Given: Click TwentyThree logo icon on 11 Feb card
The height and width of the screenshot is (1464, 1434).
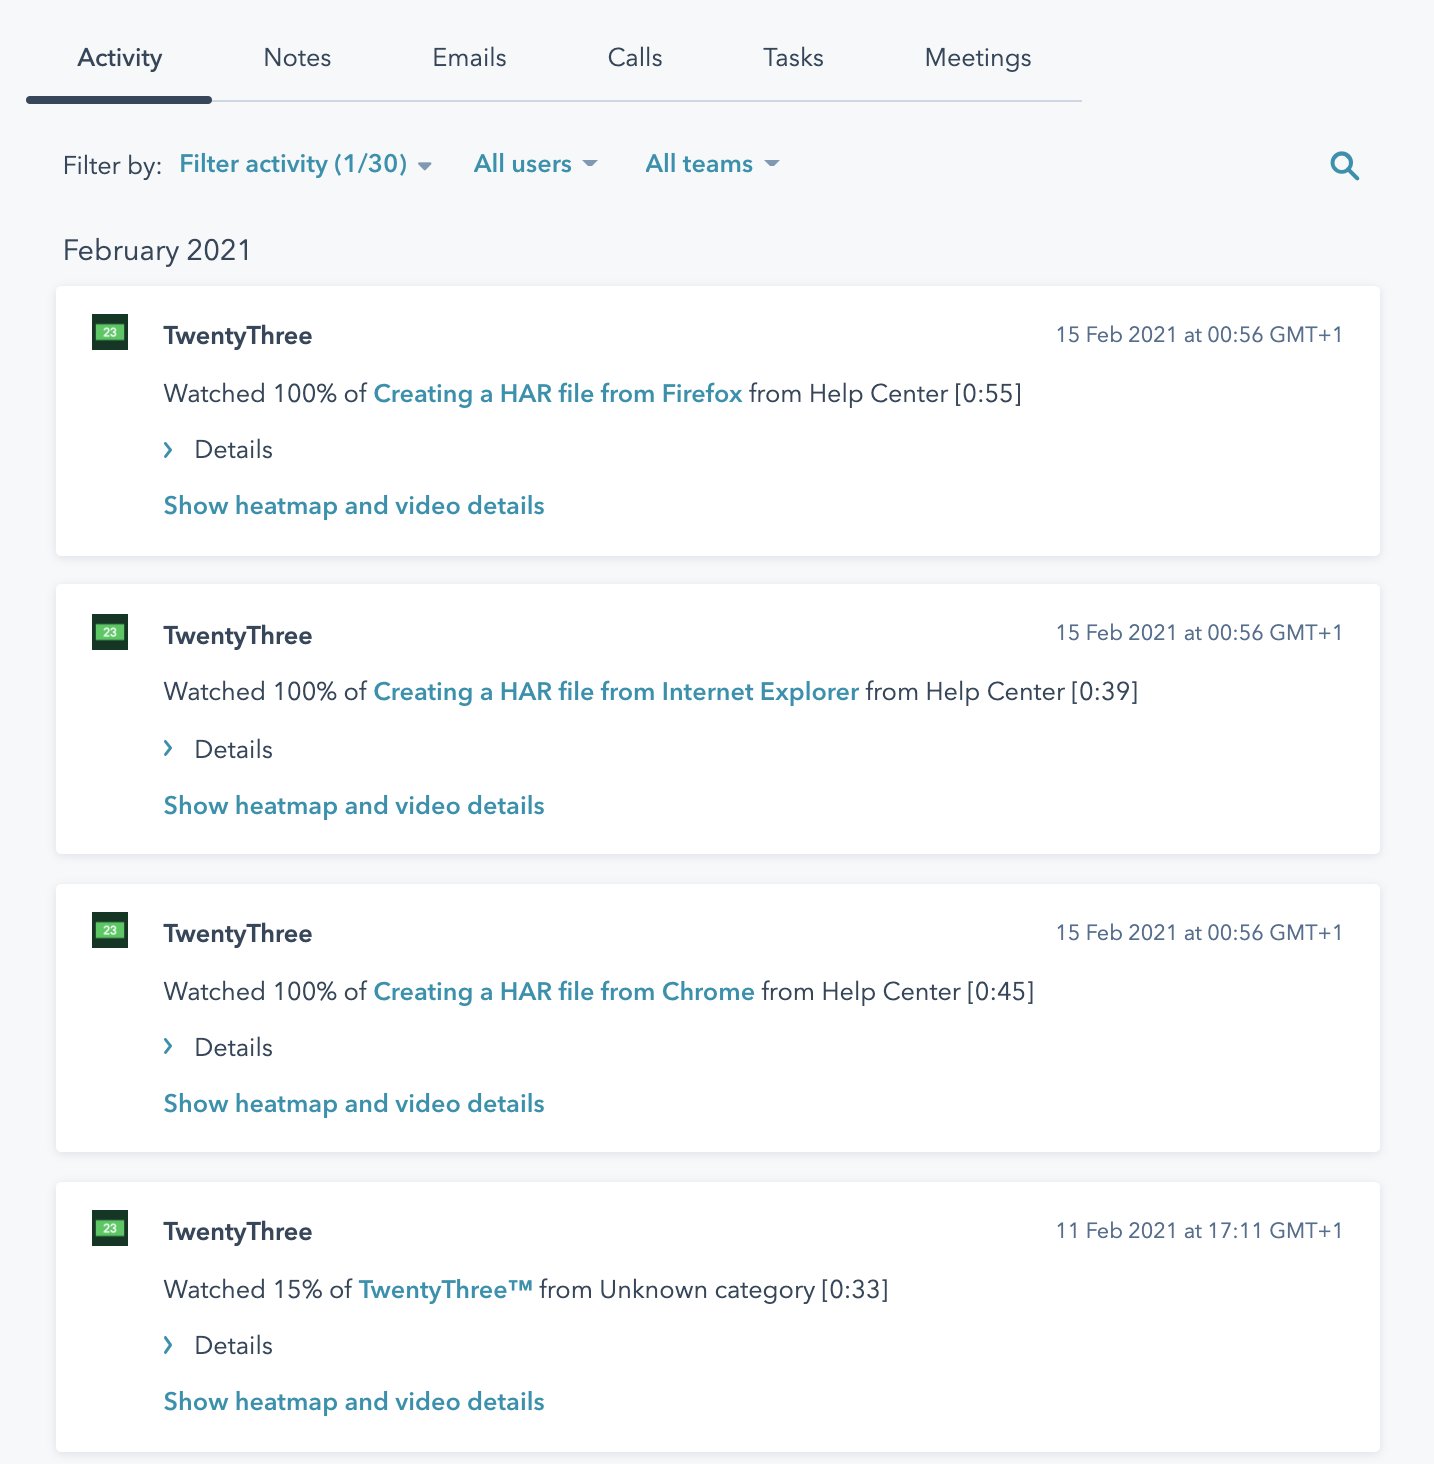Looking at the screenshot, I should point(110,1228).
